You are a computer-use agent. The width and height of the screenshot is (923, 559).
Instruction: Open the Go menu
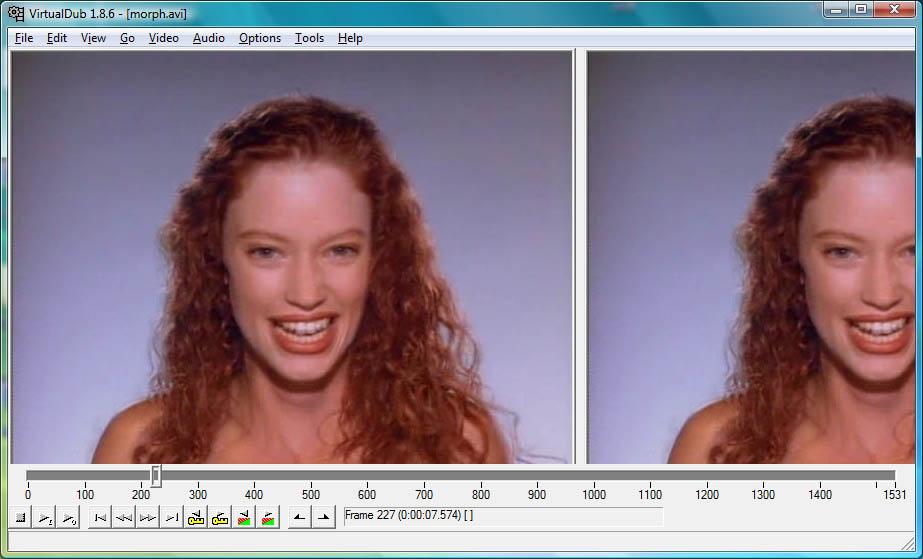(127, 38)
